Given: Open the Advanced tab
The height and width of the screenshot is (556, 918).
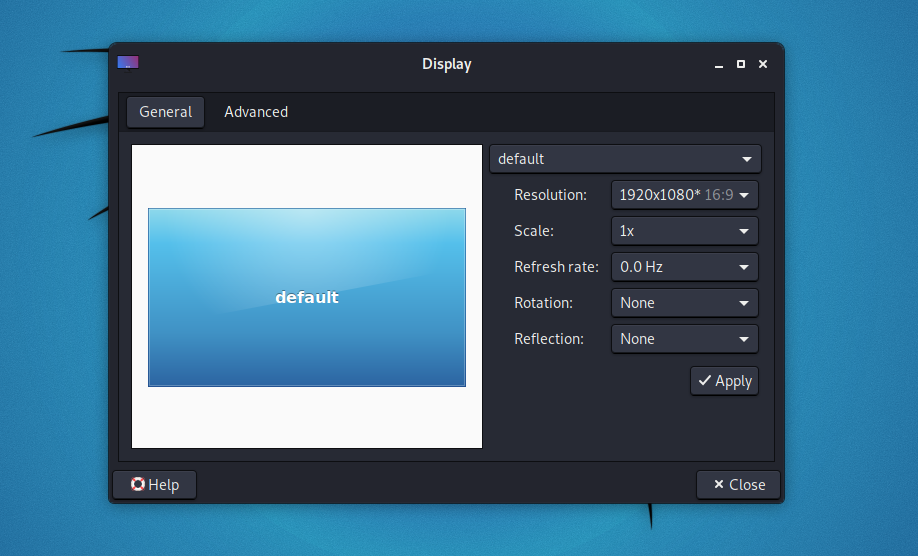Looking at the screenshot, I should [256, 112].
